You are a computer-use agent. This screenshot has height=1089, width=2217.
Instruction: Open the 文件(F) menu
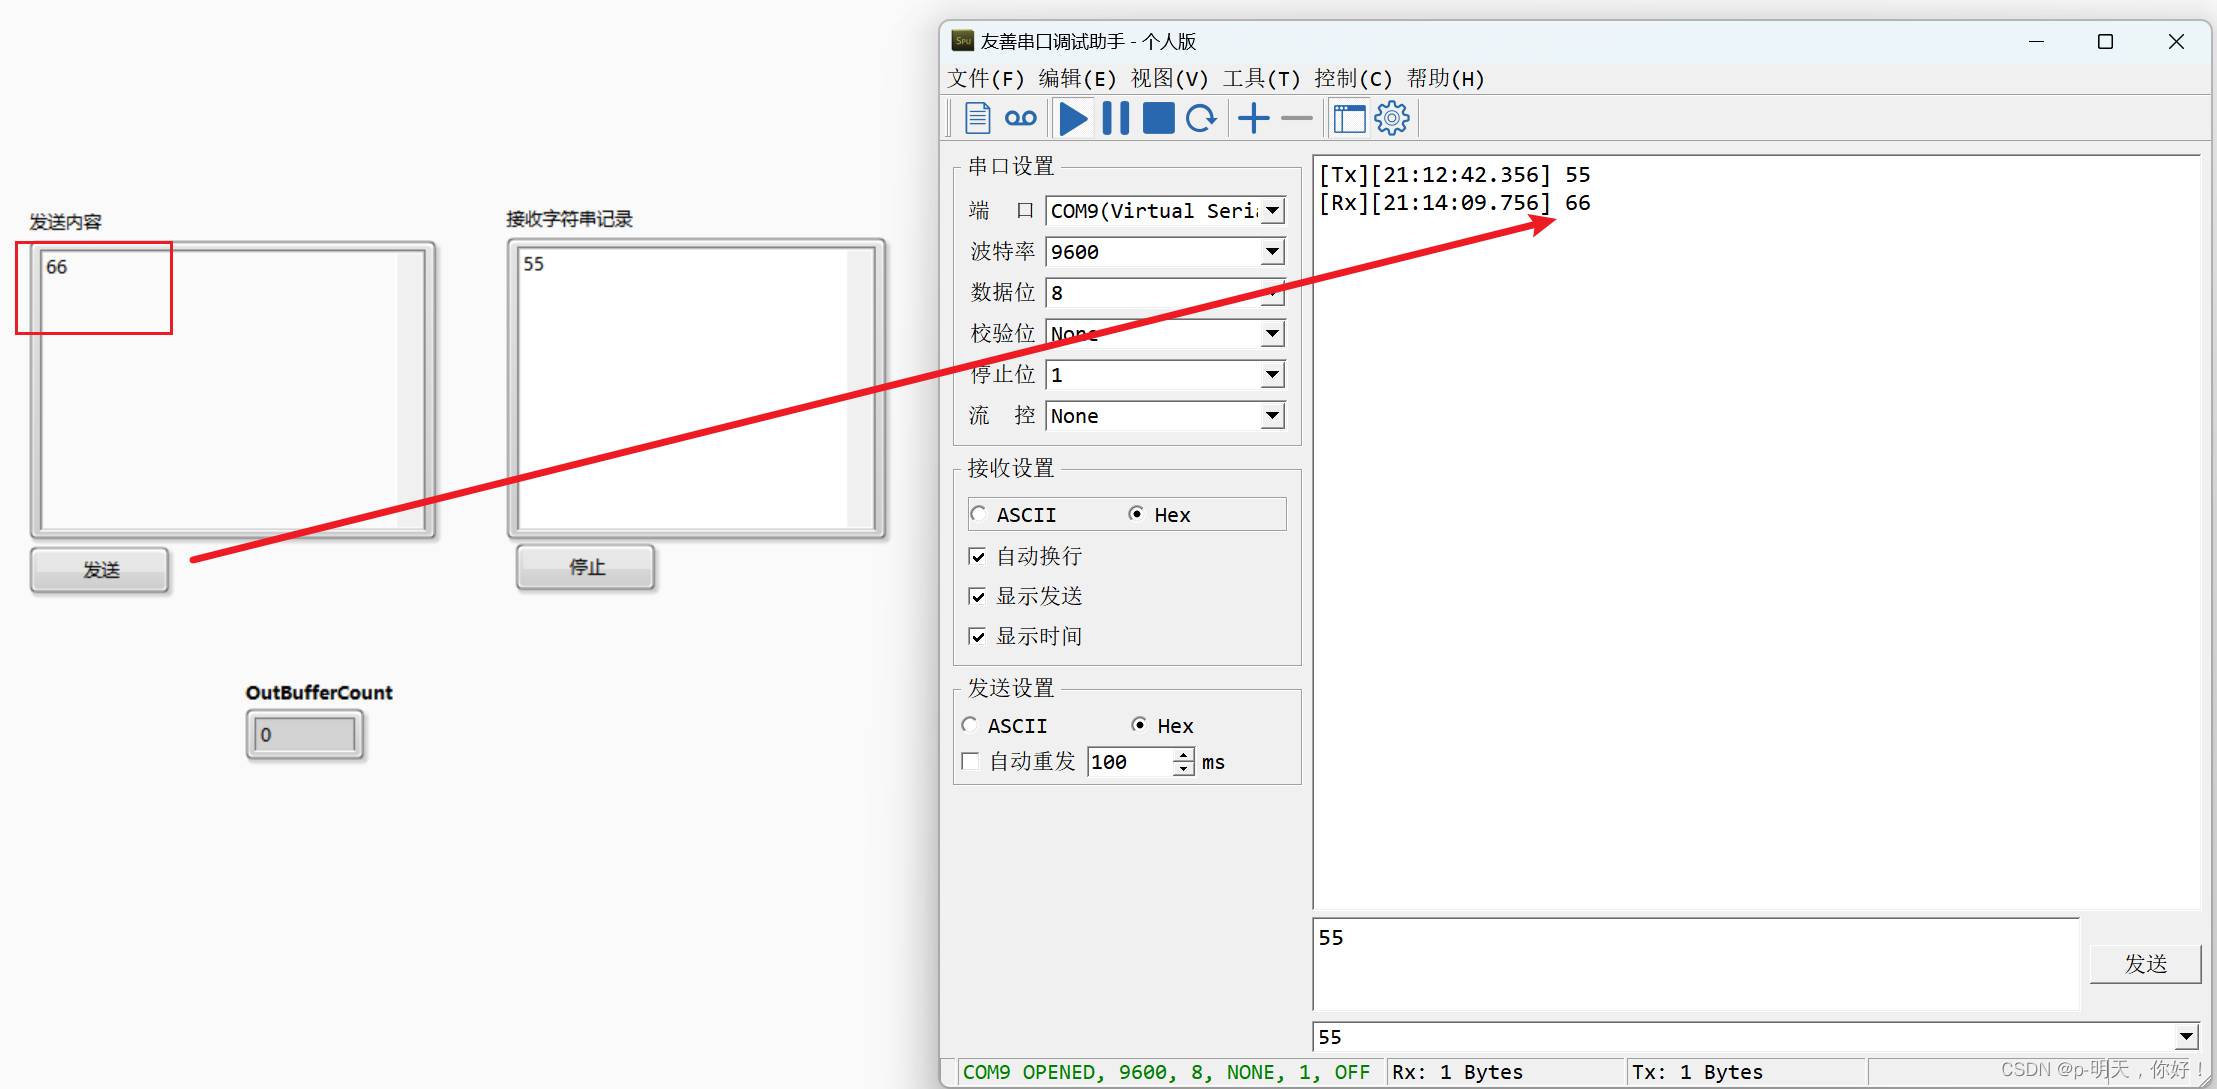[x=985, y=78]
